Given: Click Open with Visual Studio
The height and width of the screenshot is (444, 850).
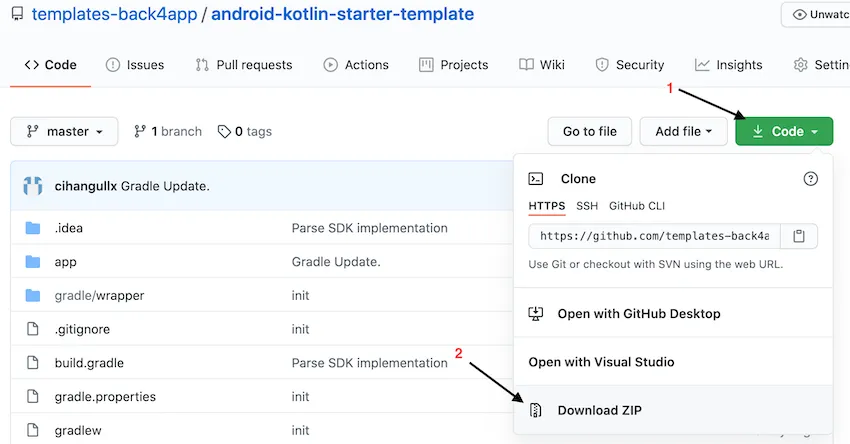Looking at the screenshot, I should [x=602, y=362].
